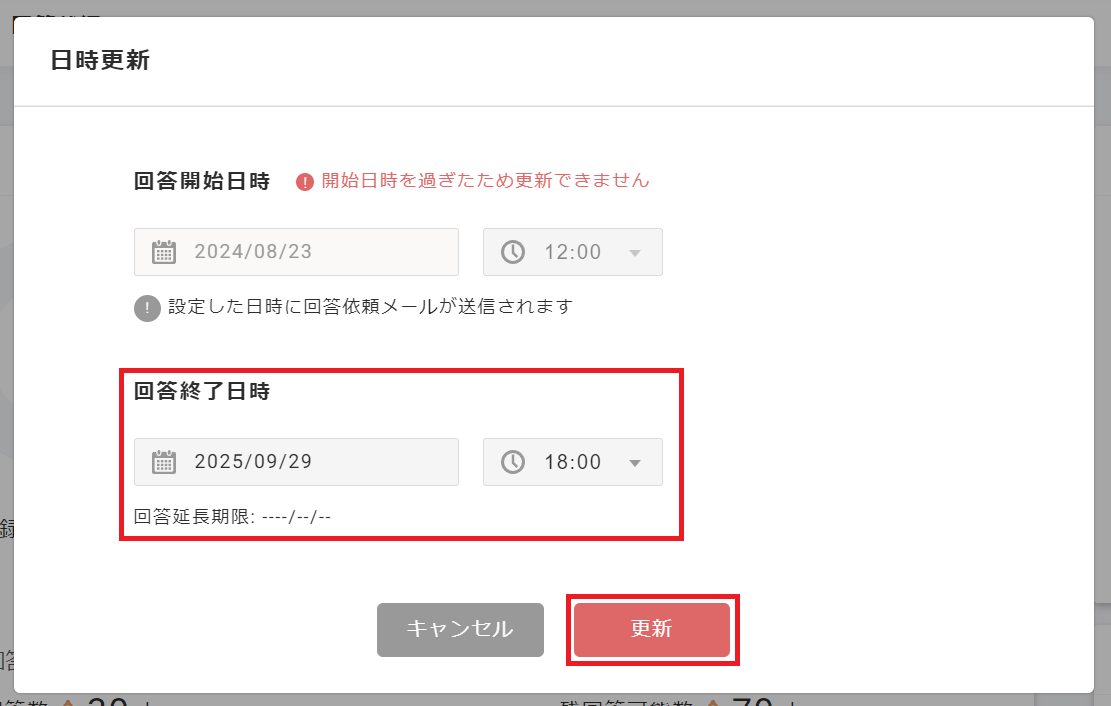Click the キャンセル button to cancel
Screen dimensions: 1111x706
tap(460, 630)
